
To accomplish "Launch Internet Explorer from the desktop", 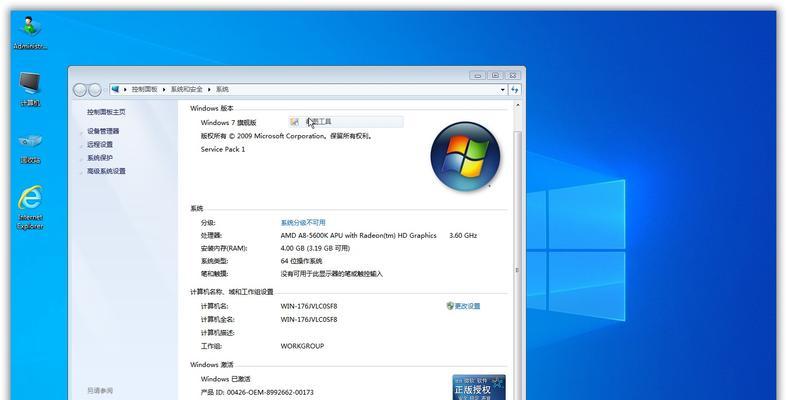I will pyautogui.click(x=30, y=207).
